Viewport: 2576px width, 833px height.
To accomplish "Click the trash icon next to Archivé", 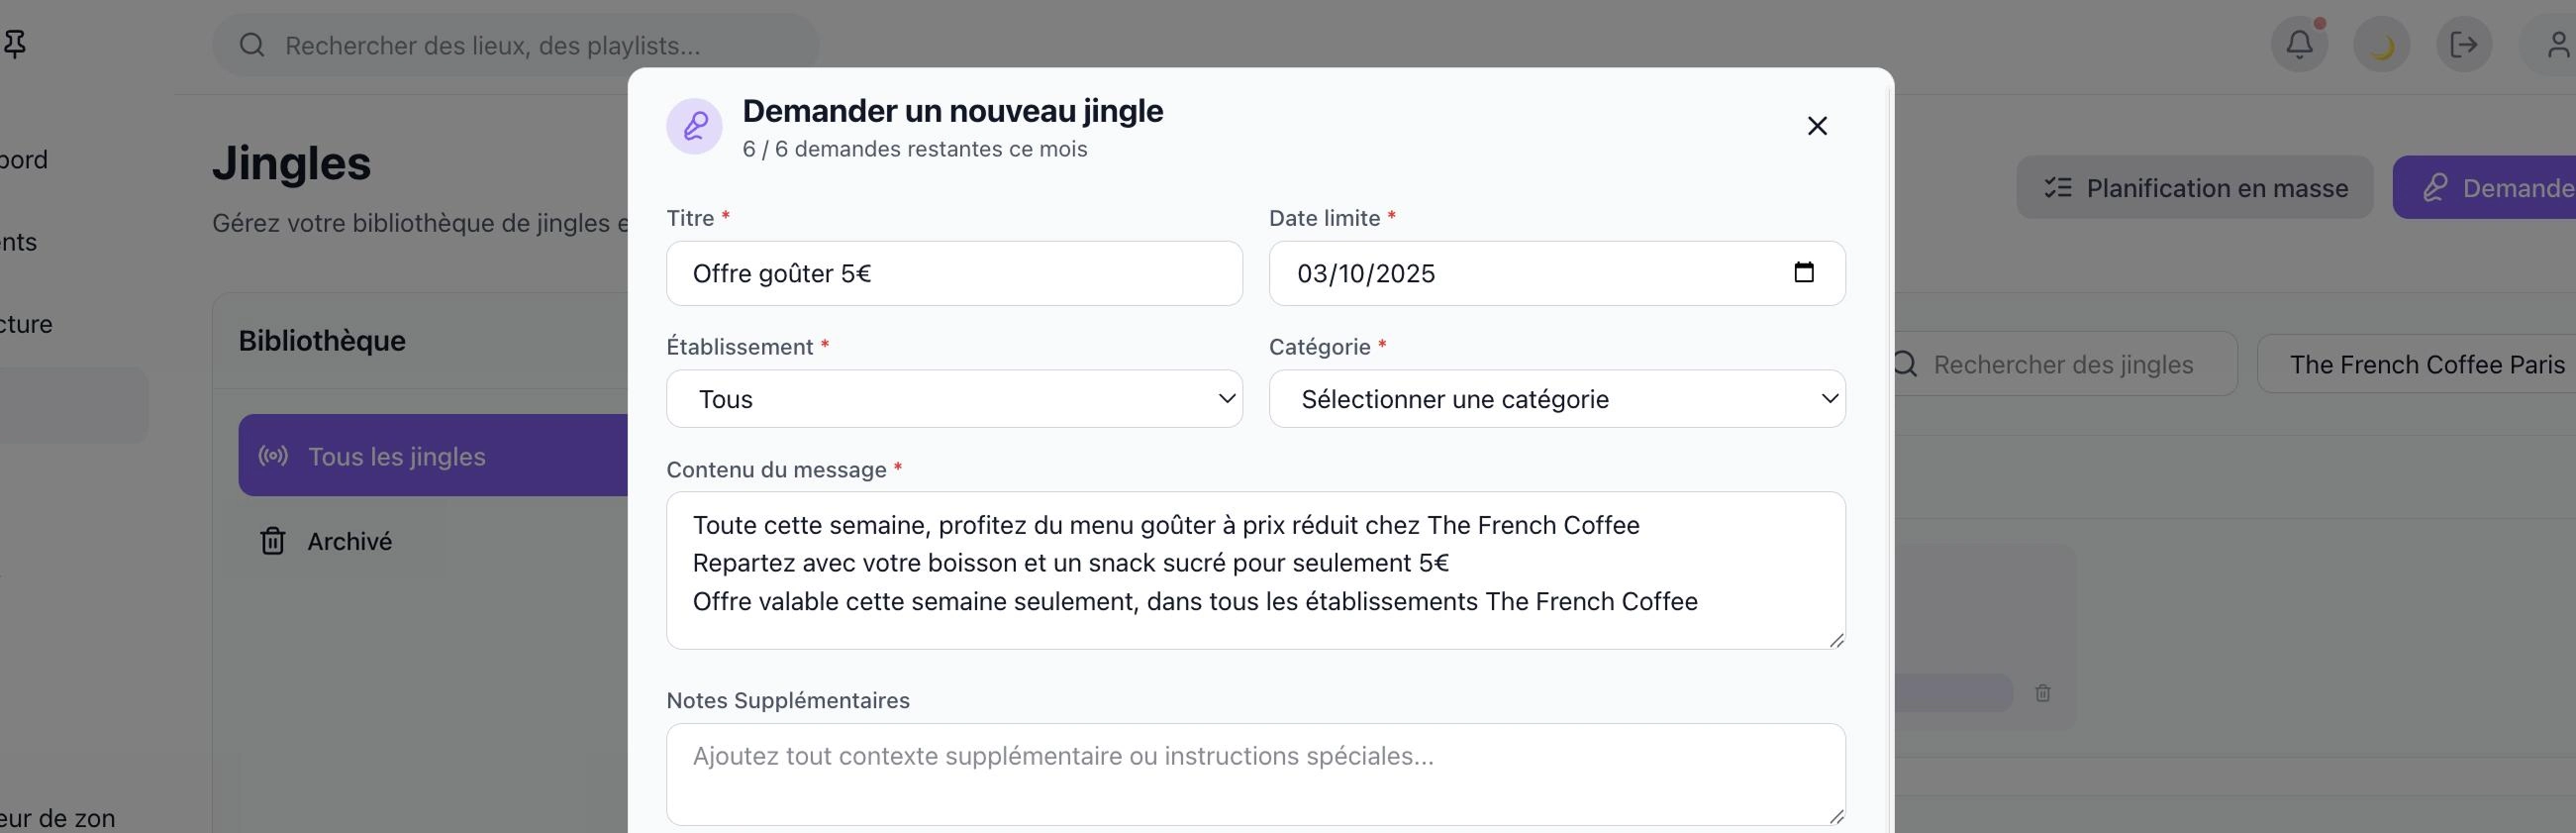I will 273,541.
